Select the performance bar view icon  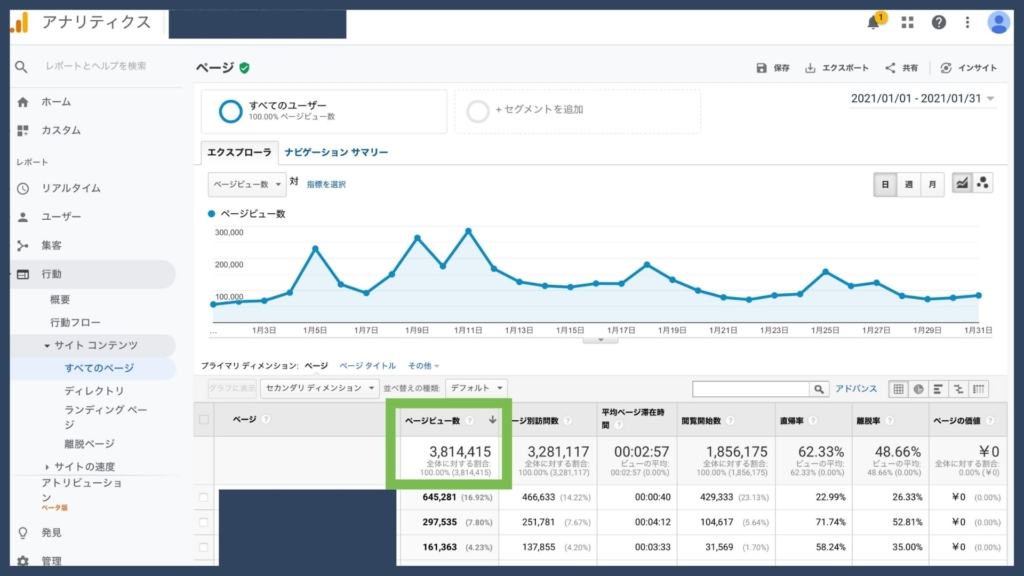(x=938, y=389)
